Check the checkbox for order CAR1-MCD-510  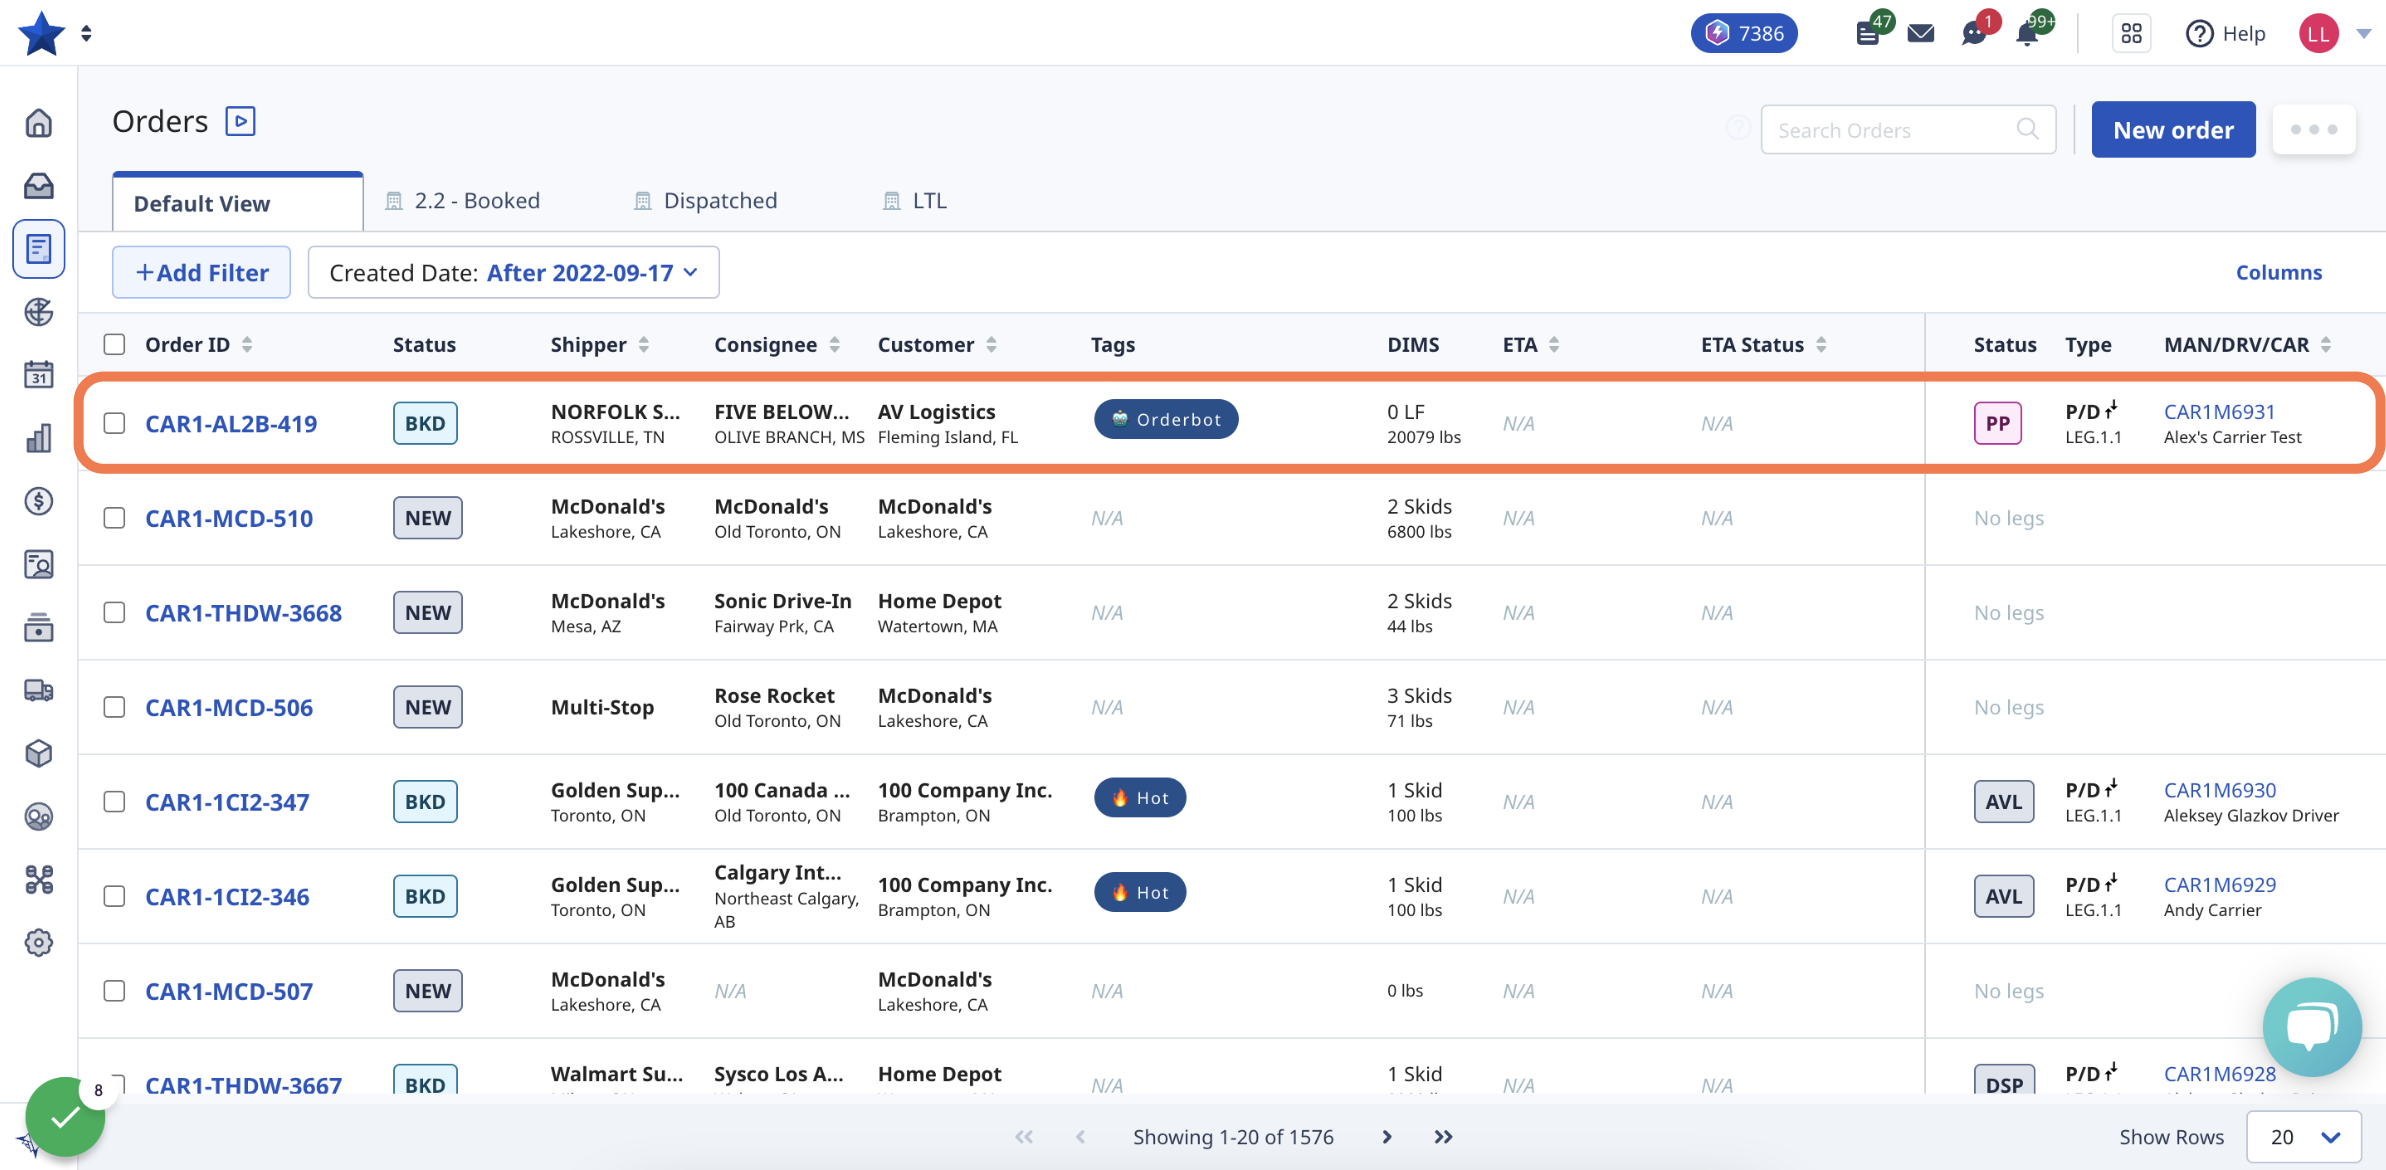pyautogui.click(x=114, y=518)
